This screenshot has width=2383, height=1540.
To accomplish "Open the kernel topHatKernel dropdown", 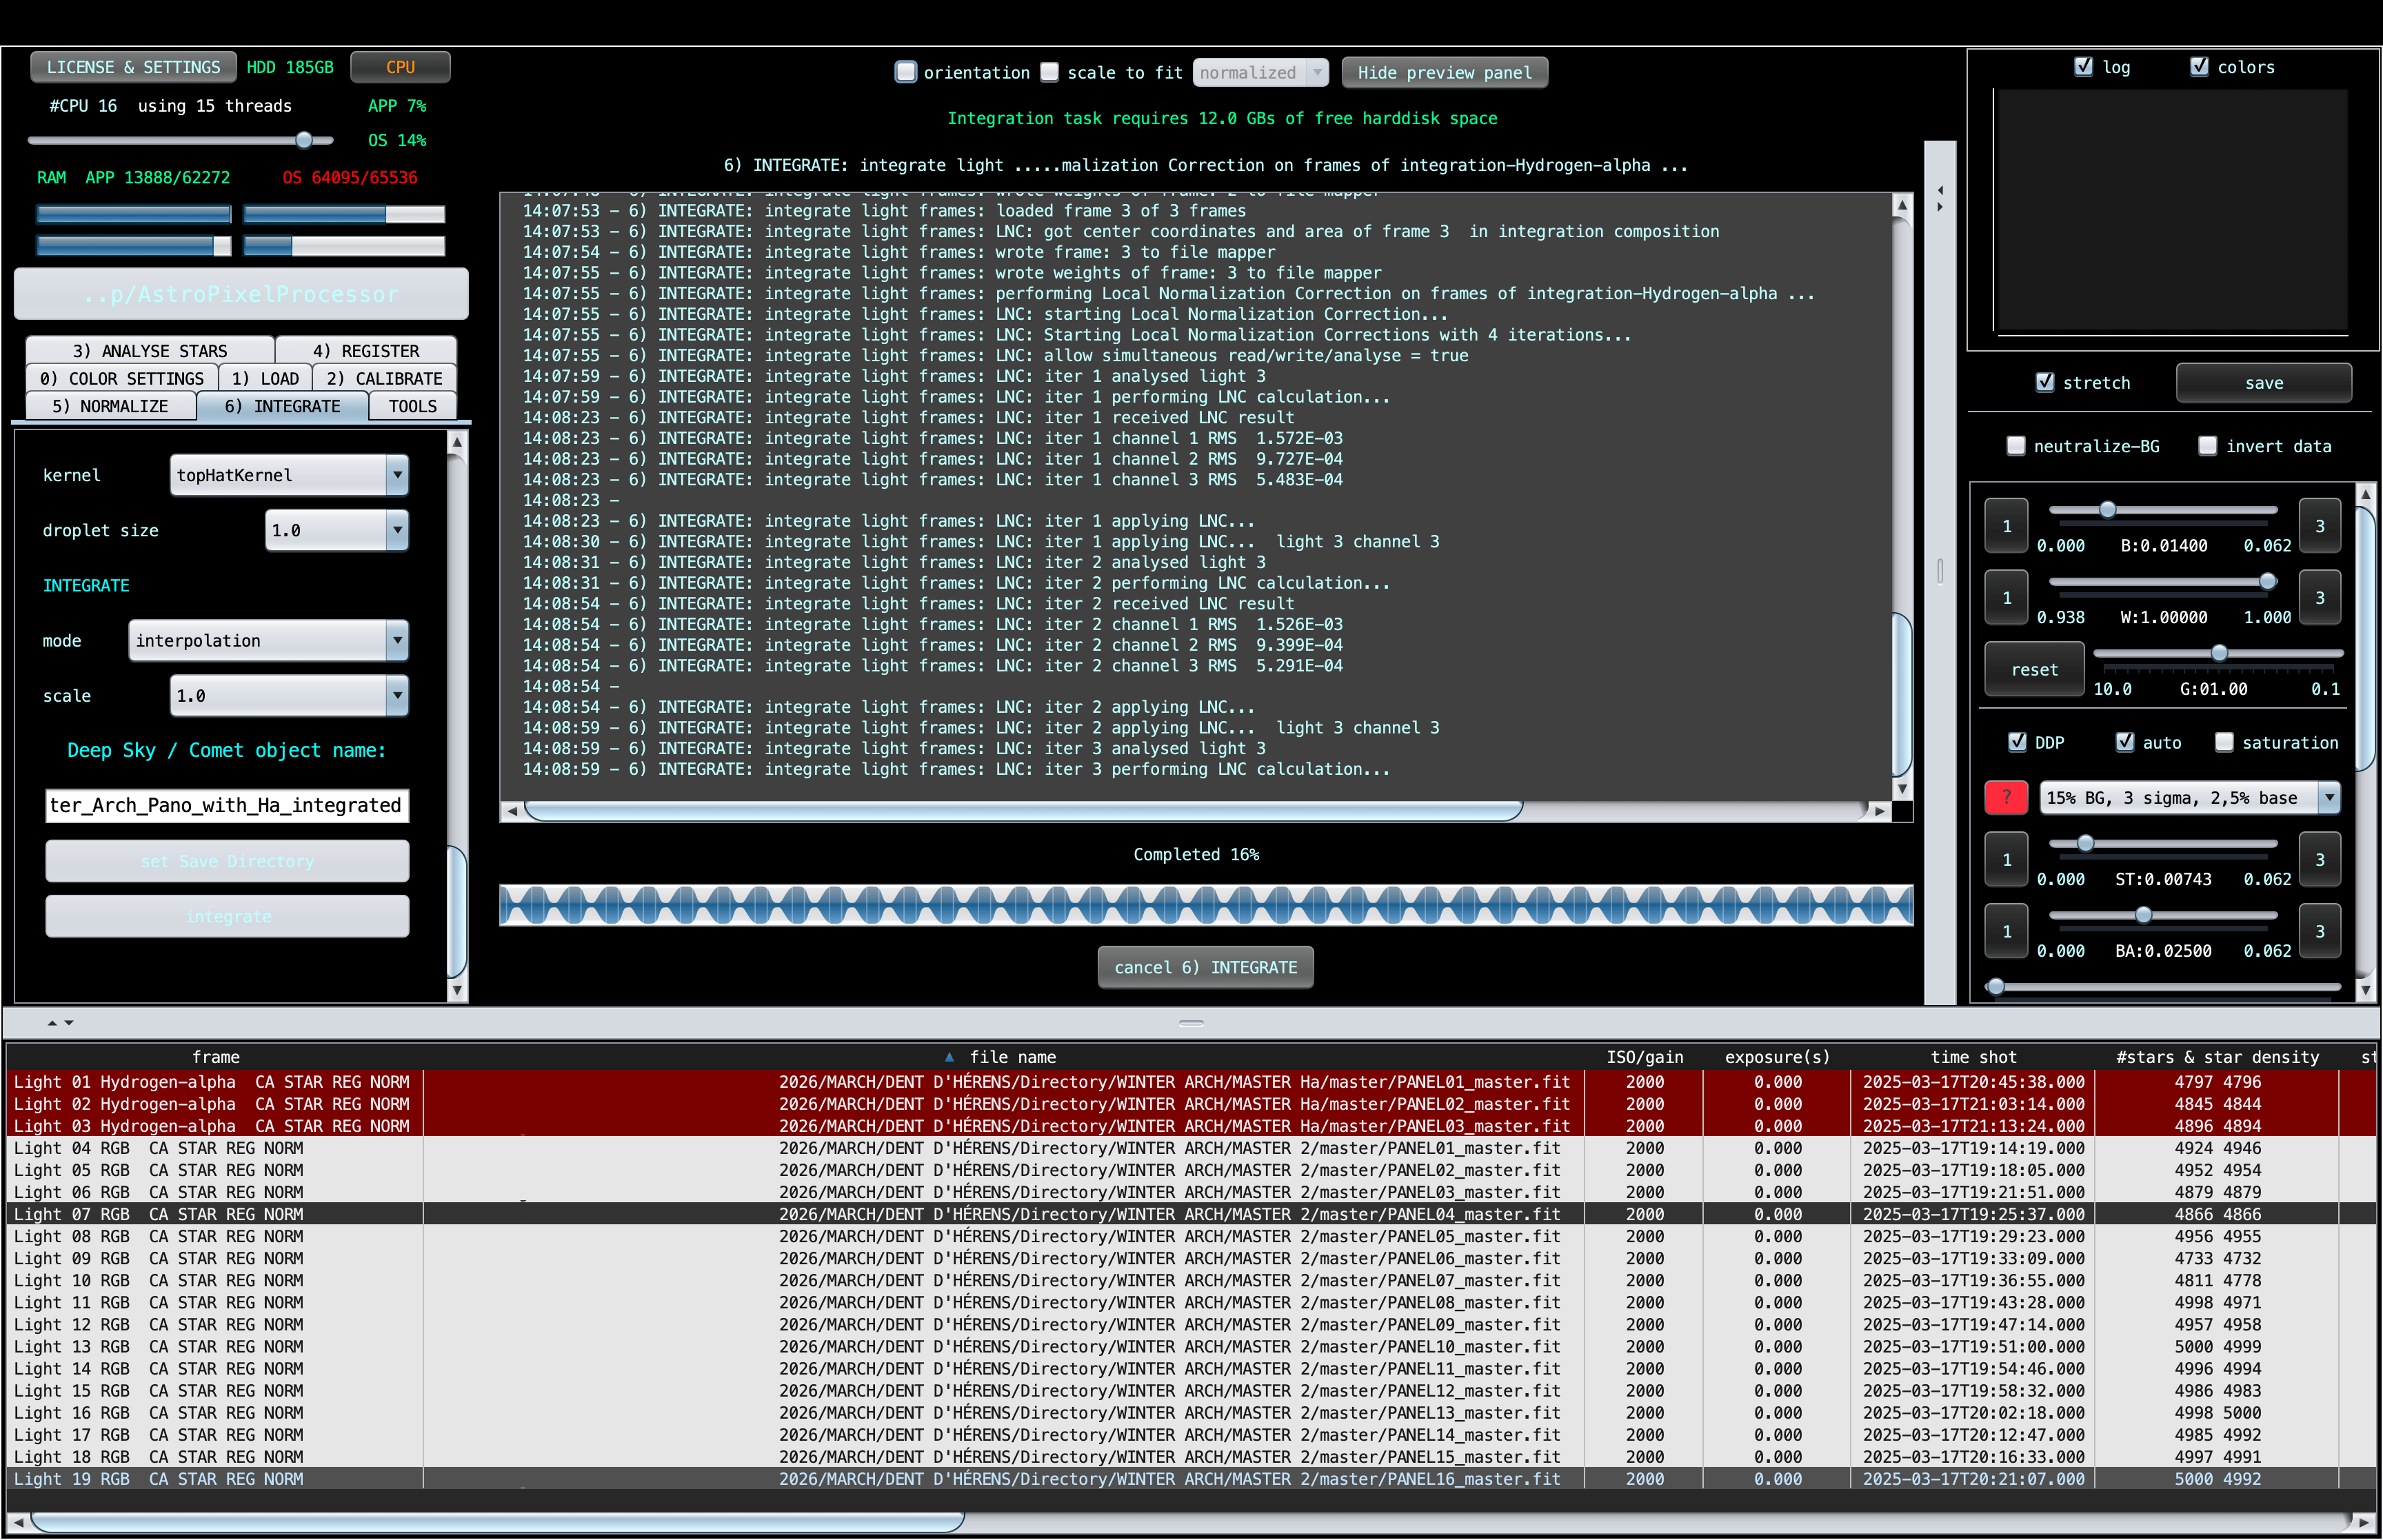I will (397, 475).
